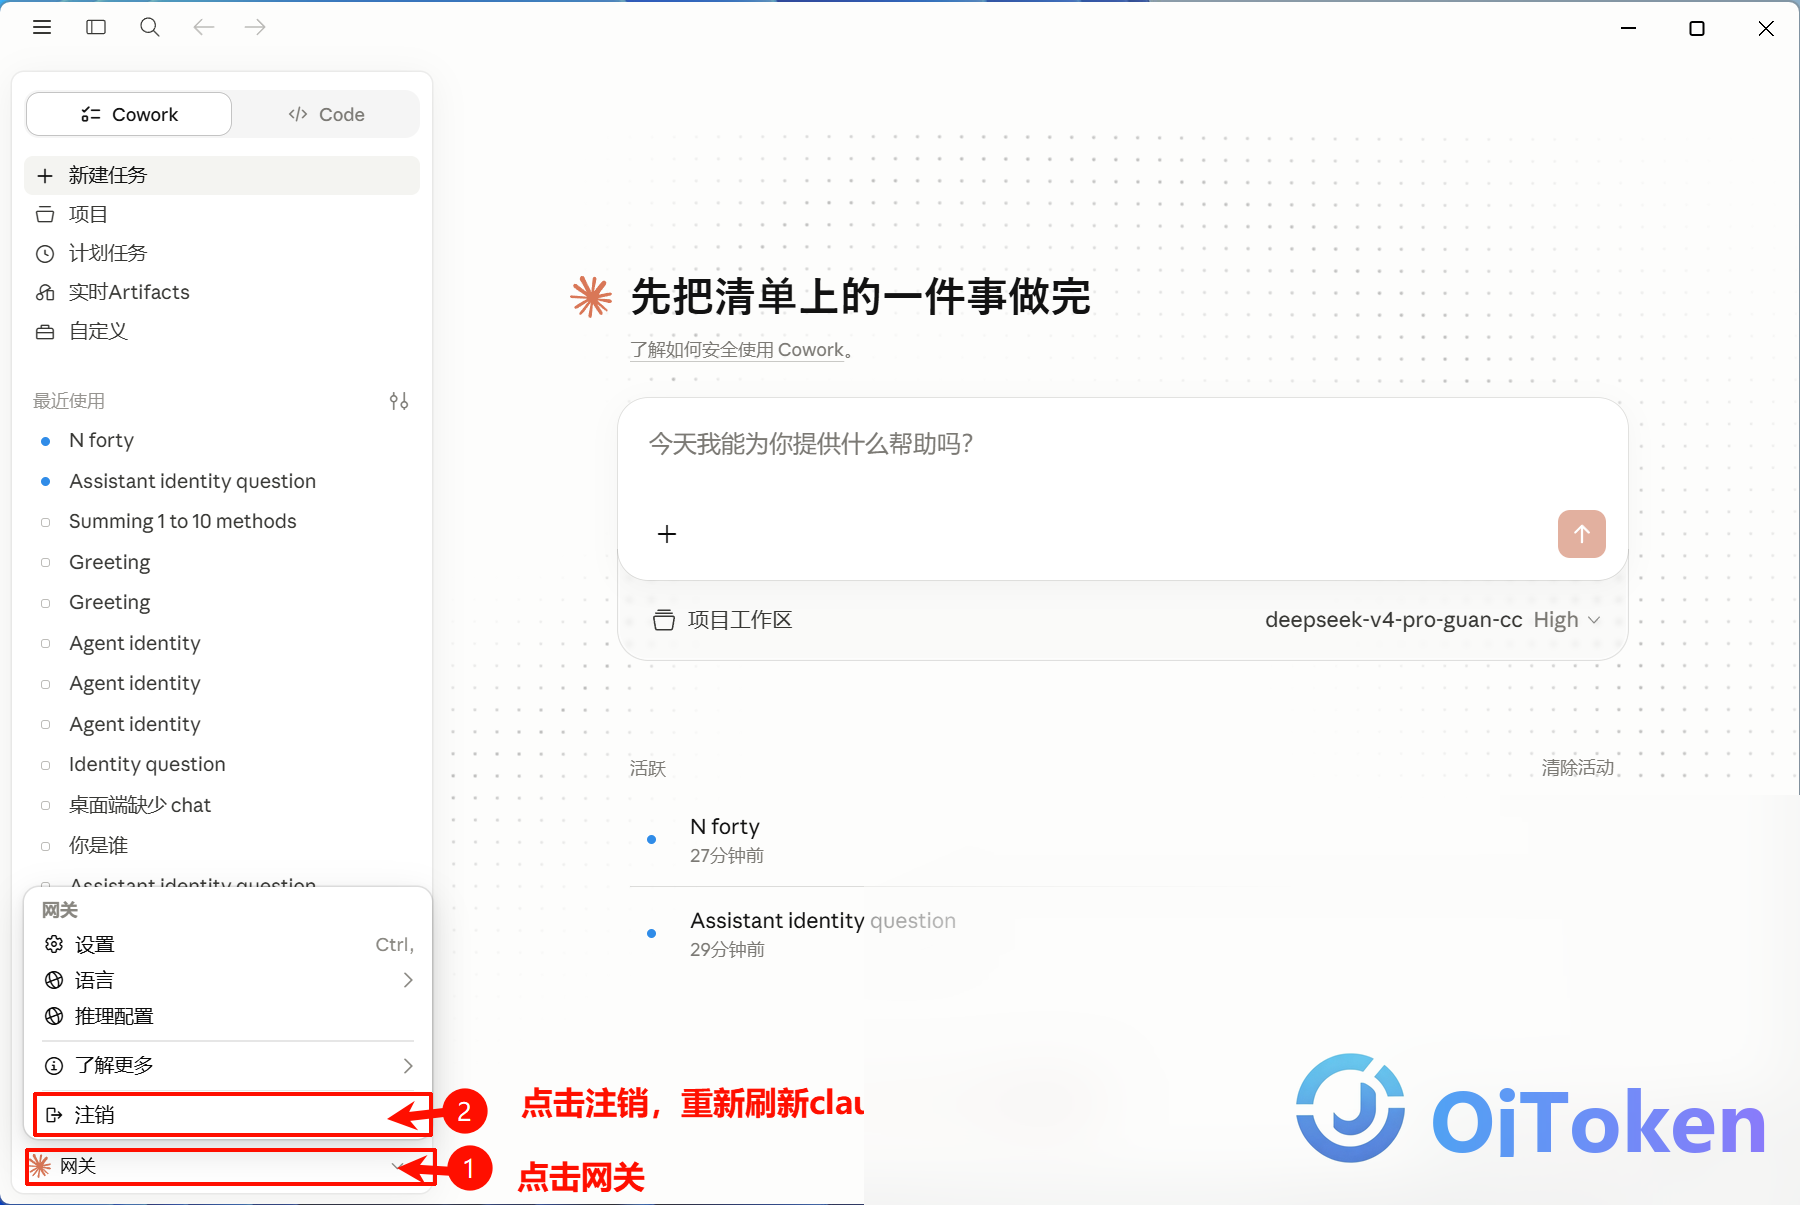Click the 今天我能为你提供什么帮助吗 input field
Viewport: 1800px width, 1205px height.
[x=1122, y=444]
